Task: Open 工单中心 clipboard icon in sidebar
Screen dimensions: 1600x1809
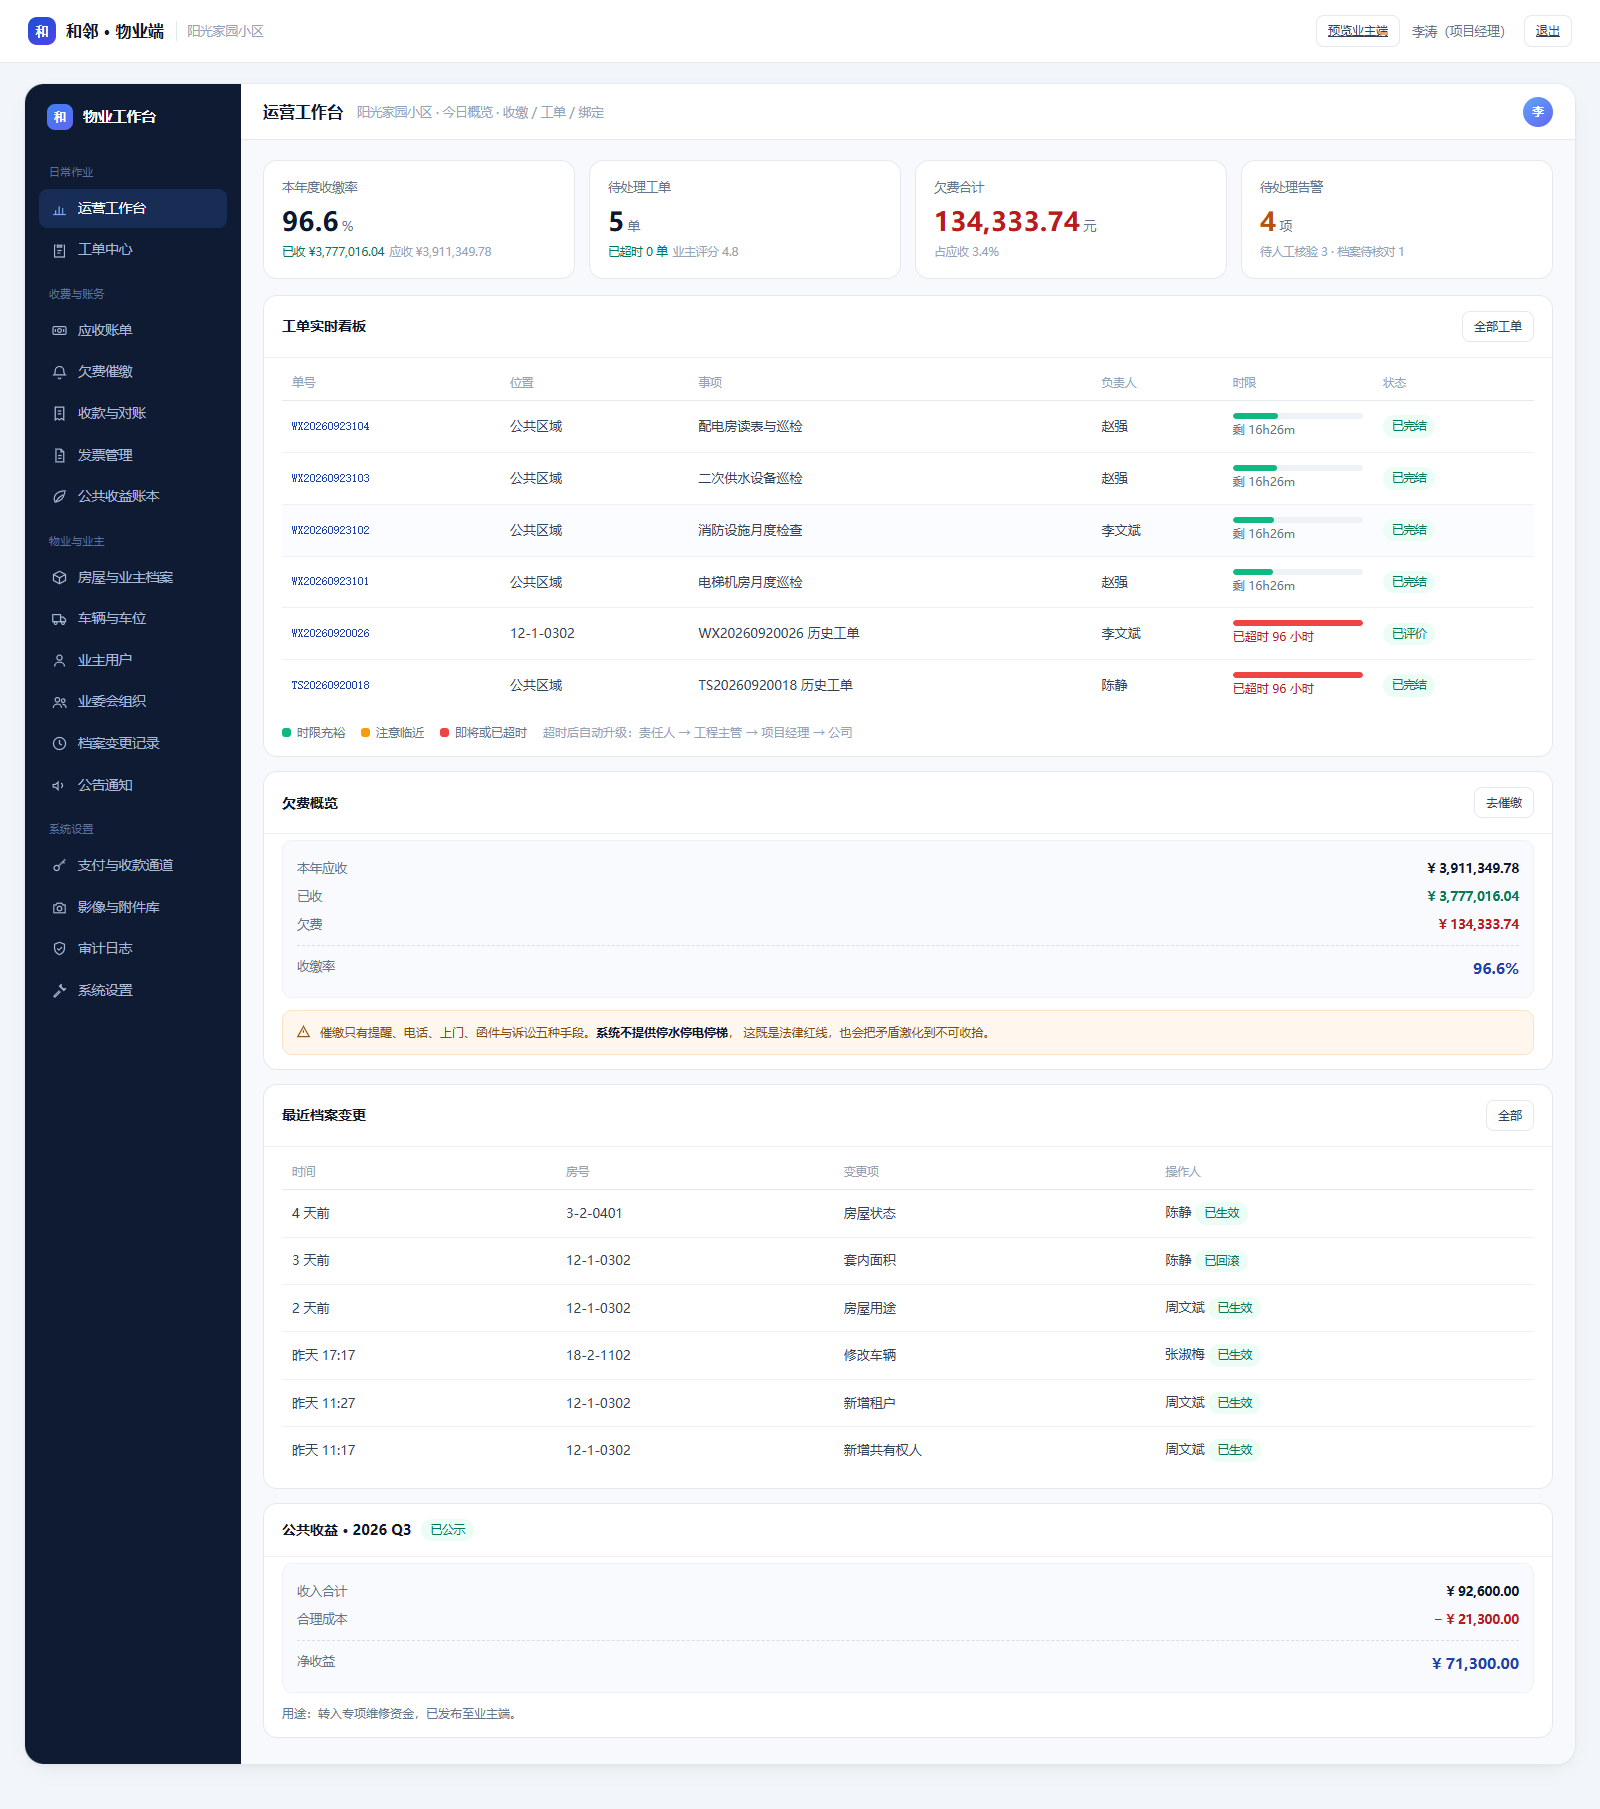Action: tap(59, 250)
